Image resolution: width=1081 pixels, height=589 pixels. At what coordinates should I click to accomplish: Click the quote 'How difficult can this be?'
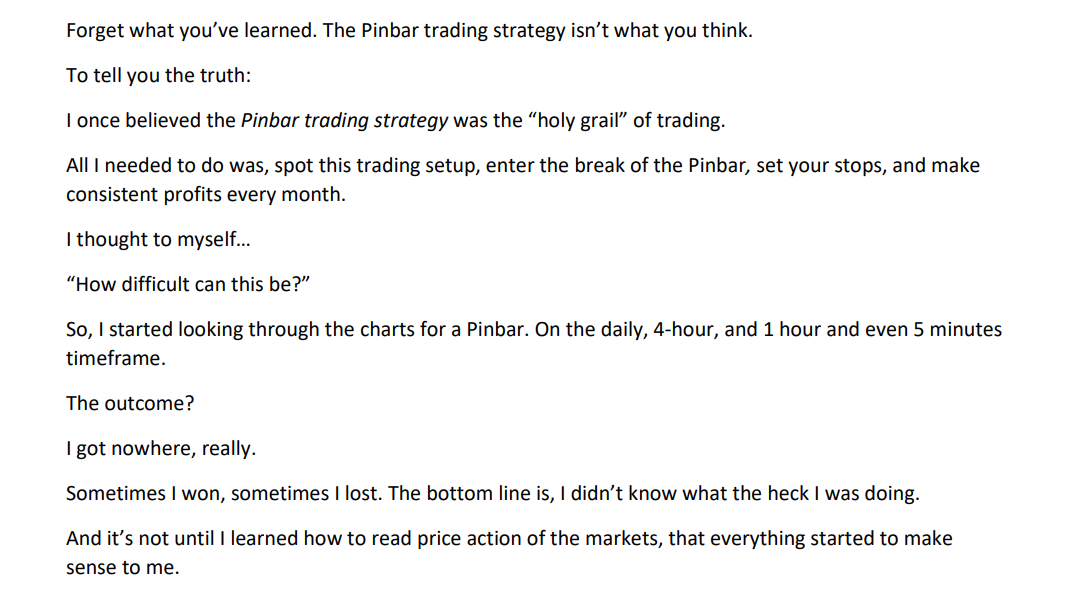(x=188, y=284)
